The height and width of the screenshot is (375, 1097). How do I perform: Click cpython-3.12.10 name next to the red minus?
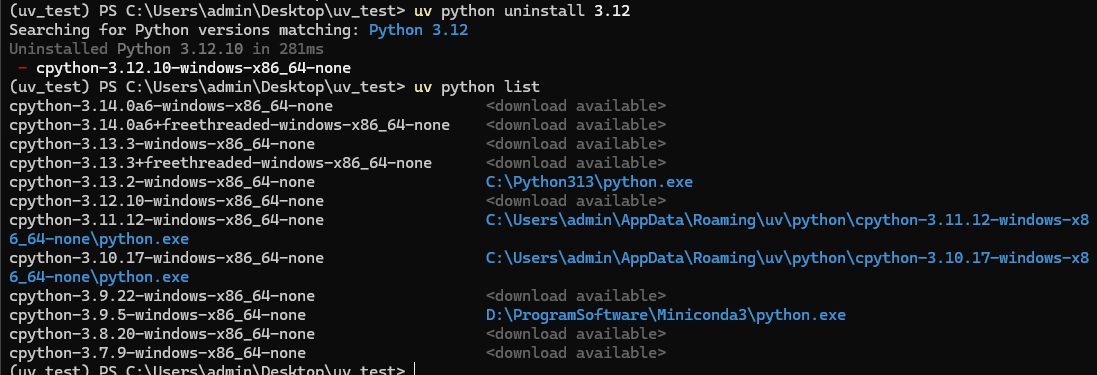click(193, 69)
